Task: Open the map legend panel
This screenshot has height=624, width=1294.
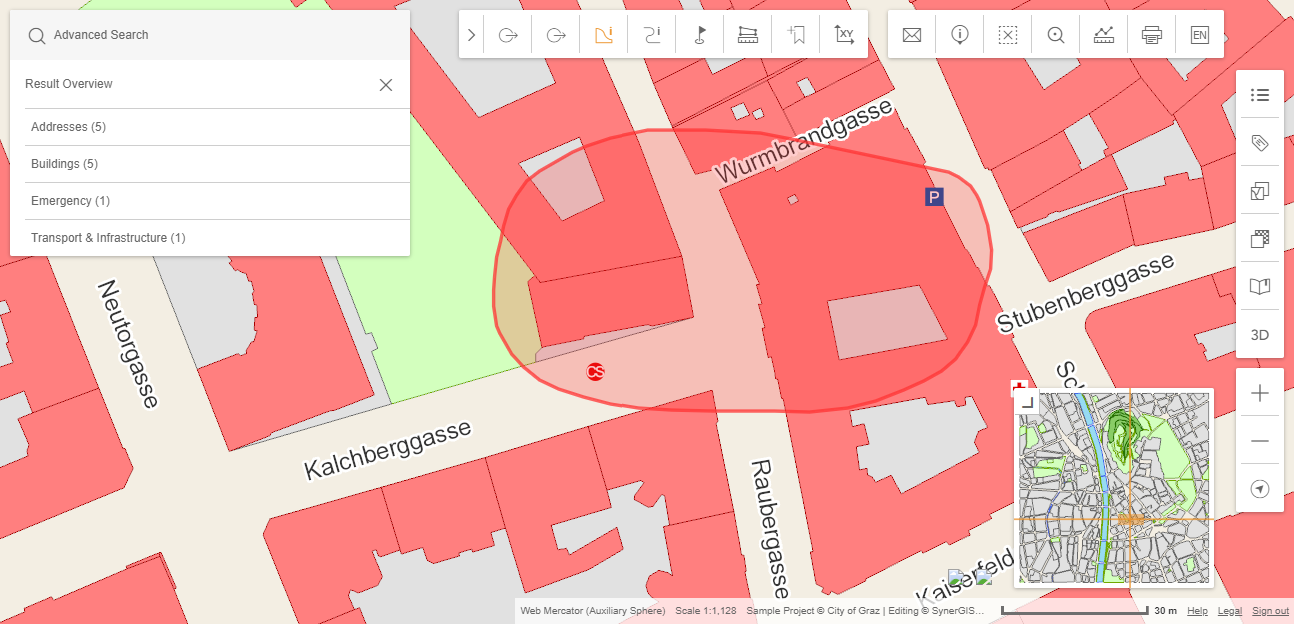Action: [x=1259, y=94]
